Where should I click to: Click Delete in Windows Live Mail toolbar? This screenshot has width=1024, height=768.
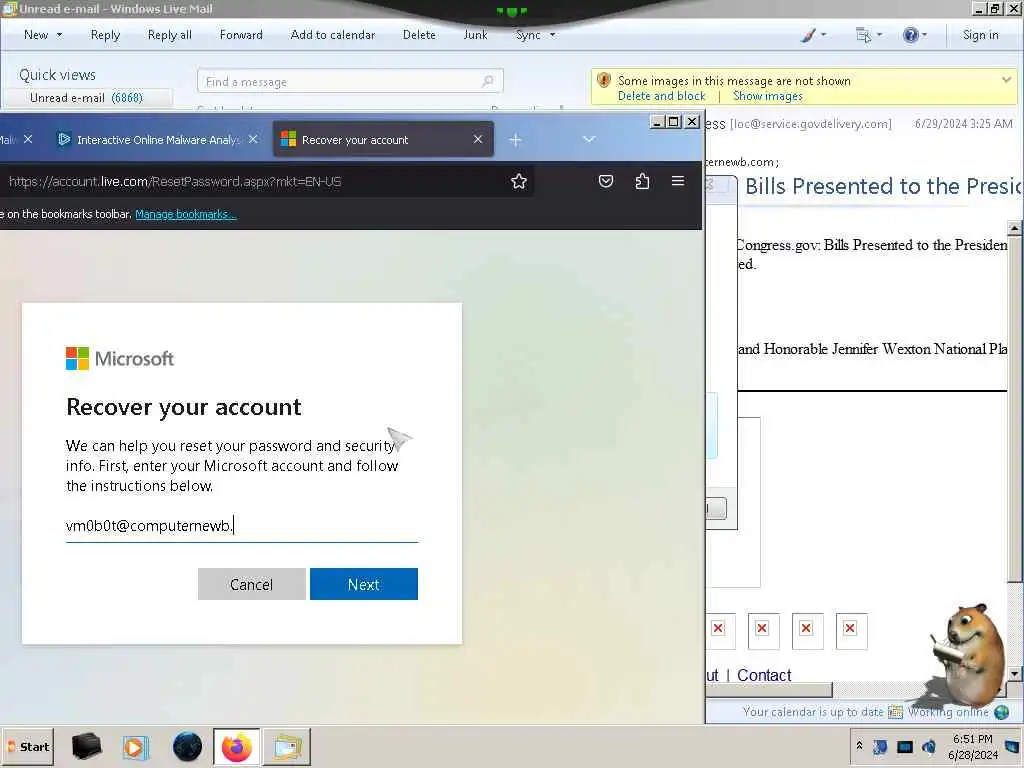pos(419,35)
